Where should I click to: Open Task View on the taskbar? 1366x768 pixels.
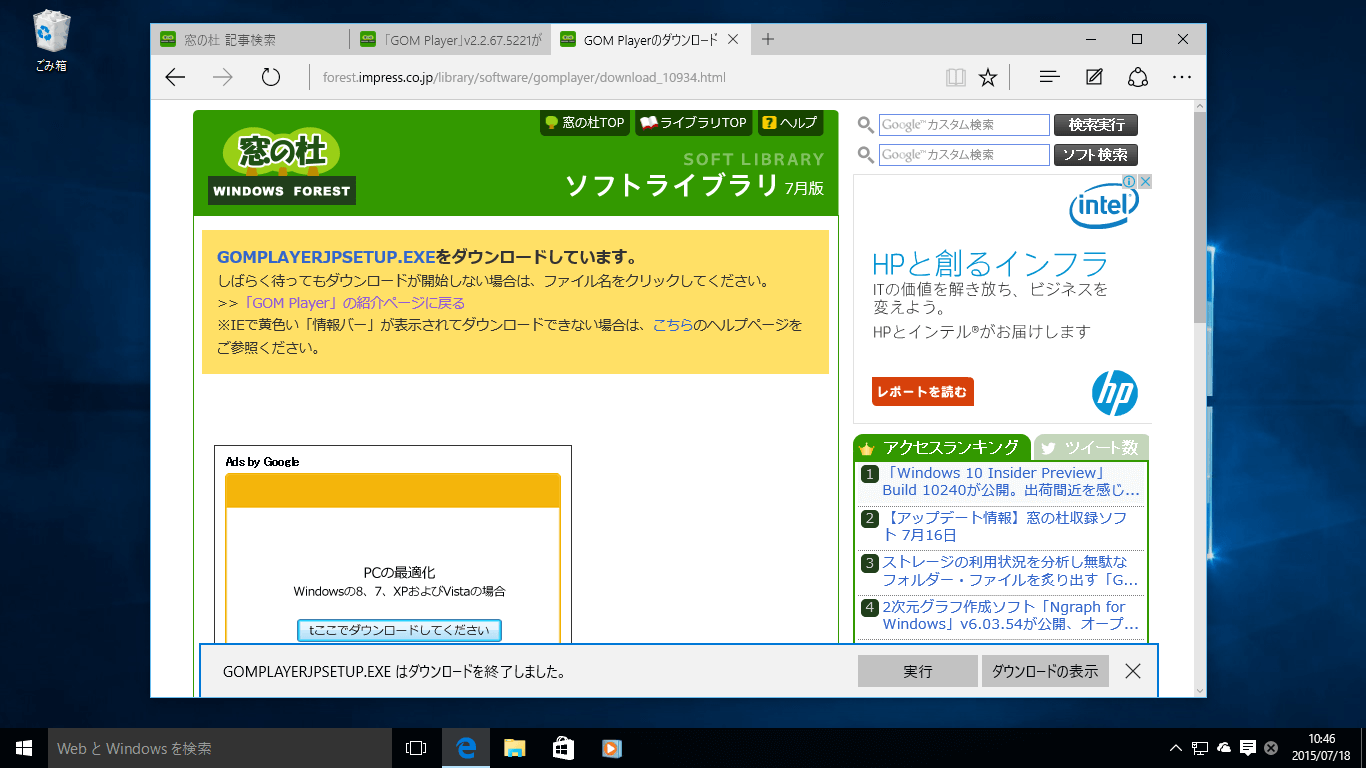click(416, 748)
